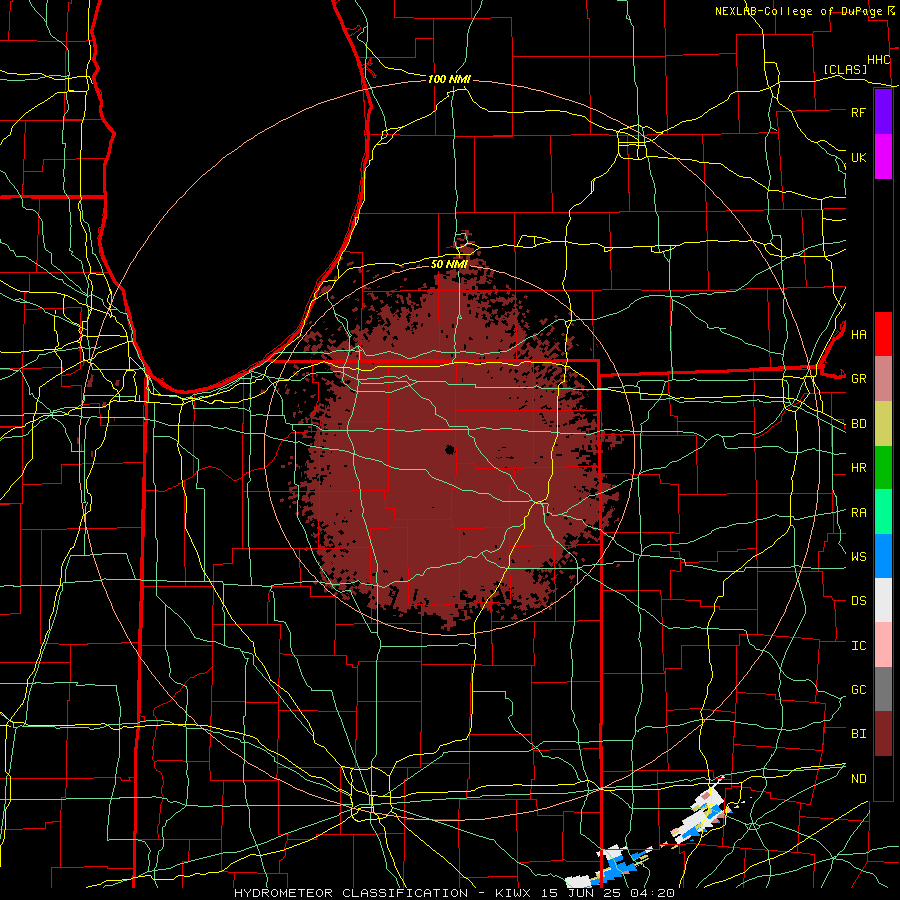Screen dimensions: 900x900
Task: Click the dark green HR legend swatch
Action: click(883, 468)
